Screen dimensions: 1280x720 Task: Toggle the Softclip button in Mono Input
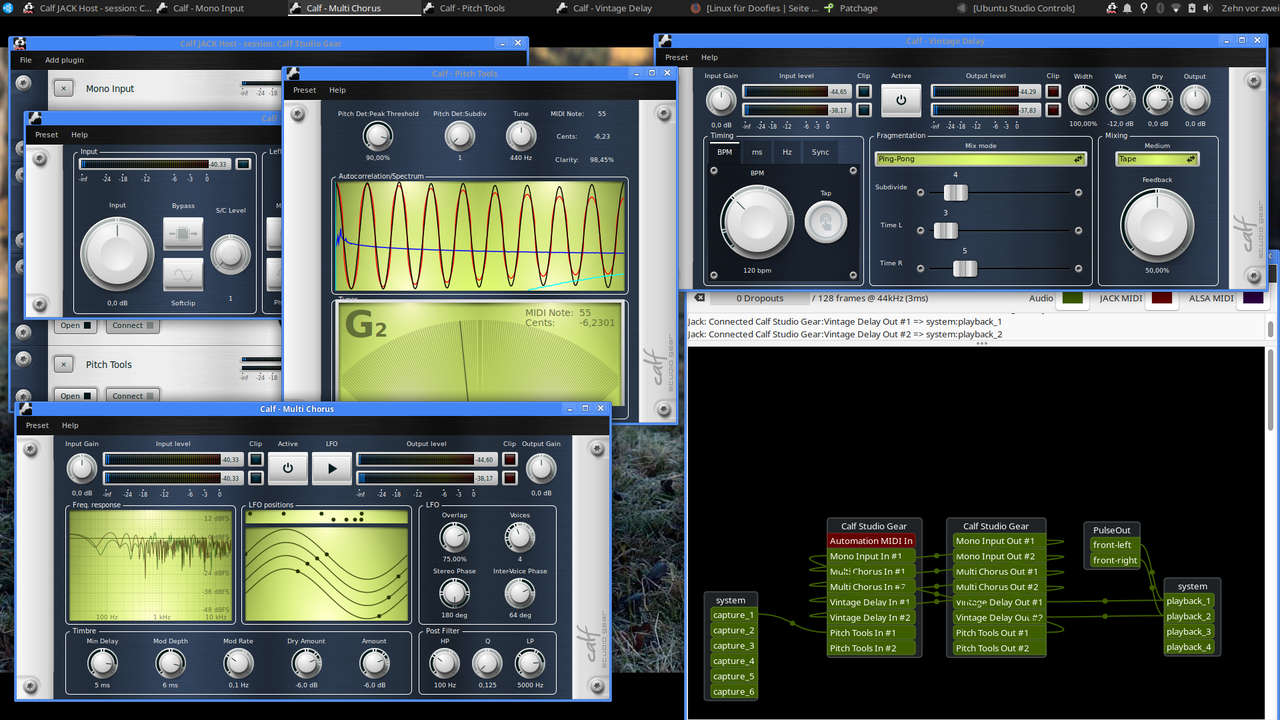coord(183,274)
